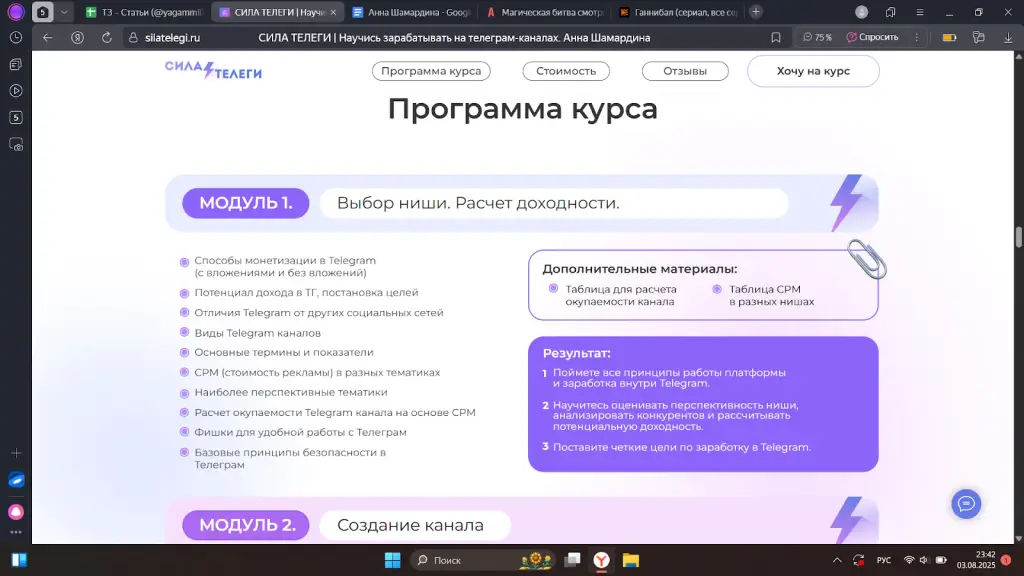
Task: Open a new tab with the plus button
Action: [x=756, y=12]
